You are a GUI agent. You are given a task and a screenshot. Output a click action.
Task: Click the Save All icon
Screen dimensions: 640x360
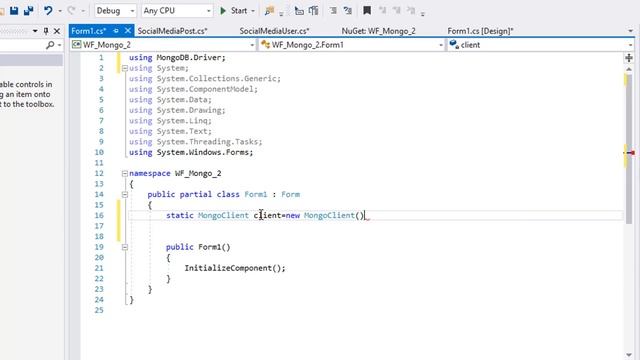(28, 11)
